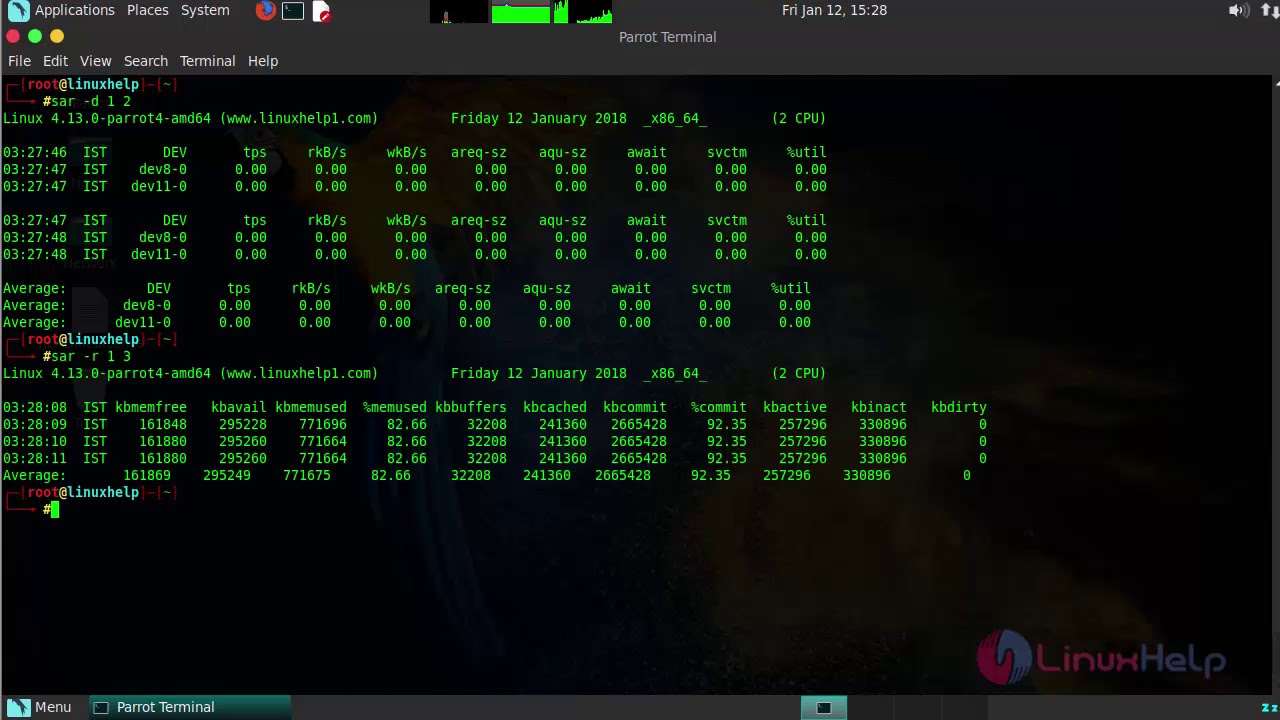This screenshot has height=720, width=1280.
Task: Launch terminal from top panel launcher icon
Action: point(293,11)
